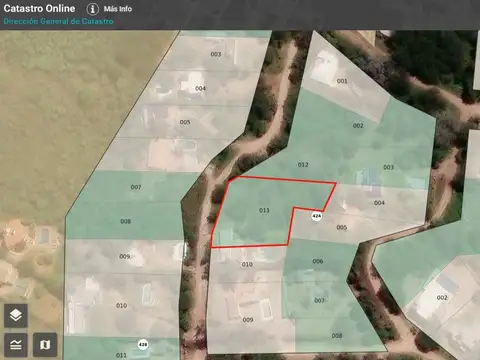Select parcel 005 beside the 424 marker
The width and height of the screenshot is (480, 360).
pos(342,228)
